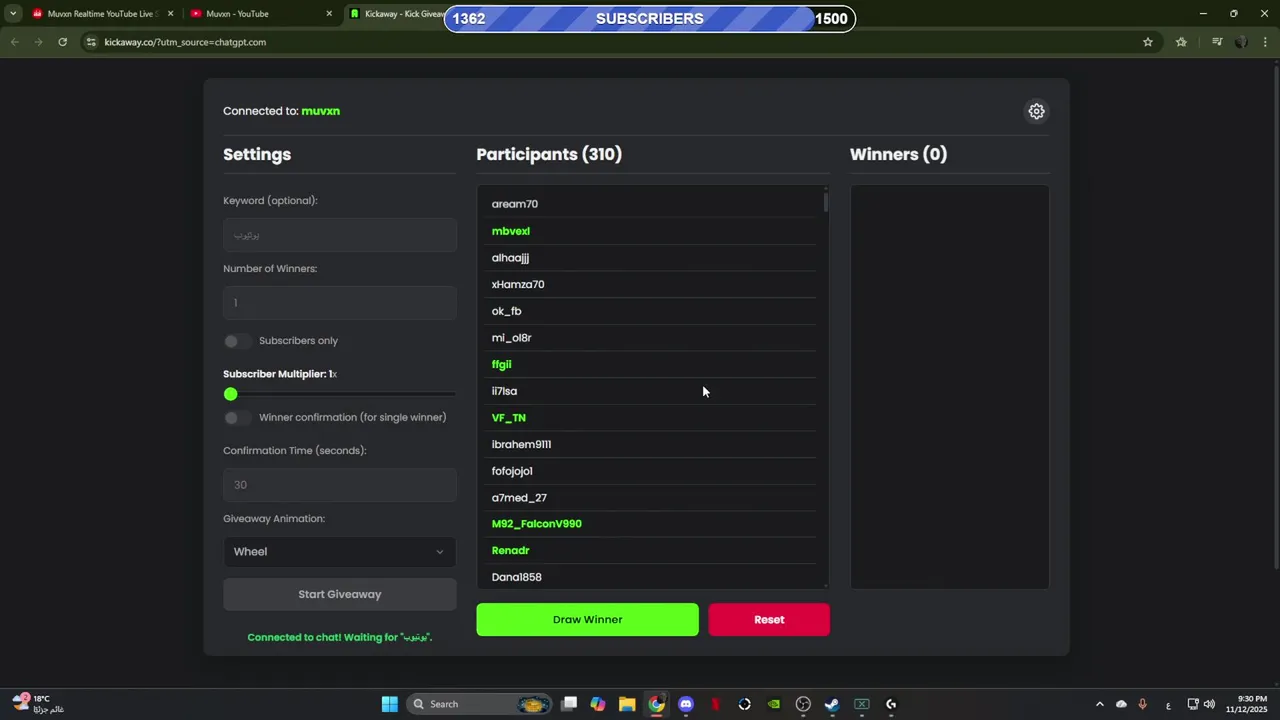Screen dimensions: 1280x720
Task: Click the muvxn connected channel name
Action: 321,111
